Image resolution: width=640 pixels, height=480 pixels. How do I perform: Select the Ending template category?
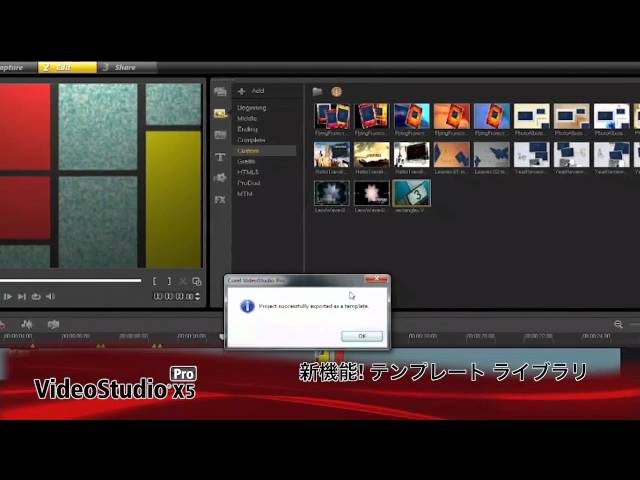[247, 129]
